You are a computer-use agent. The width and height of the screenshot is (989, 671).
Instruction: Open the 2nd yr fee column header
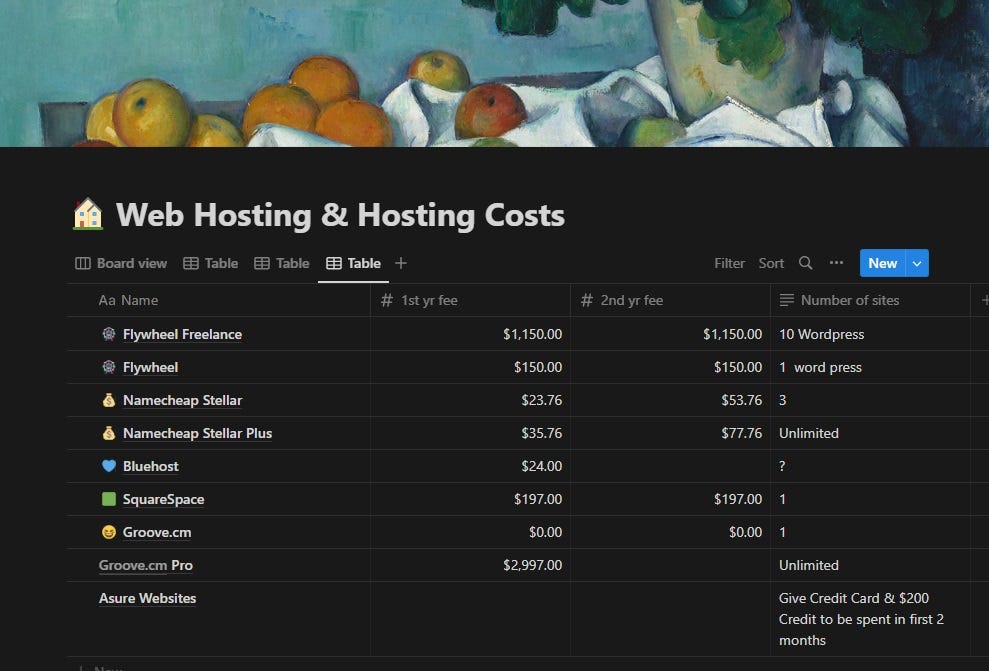[x=670, y=300]
